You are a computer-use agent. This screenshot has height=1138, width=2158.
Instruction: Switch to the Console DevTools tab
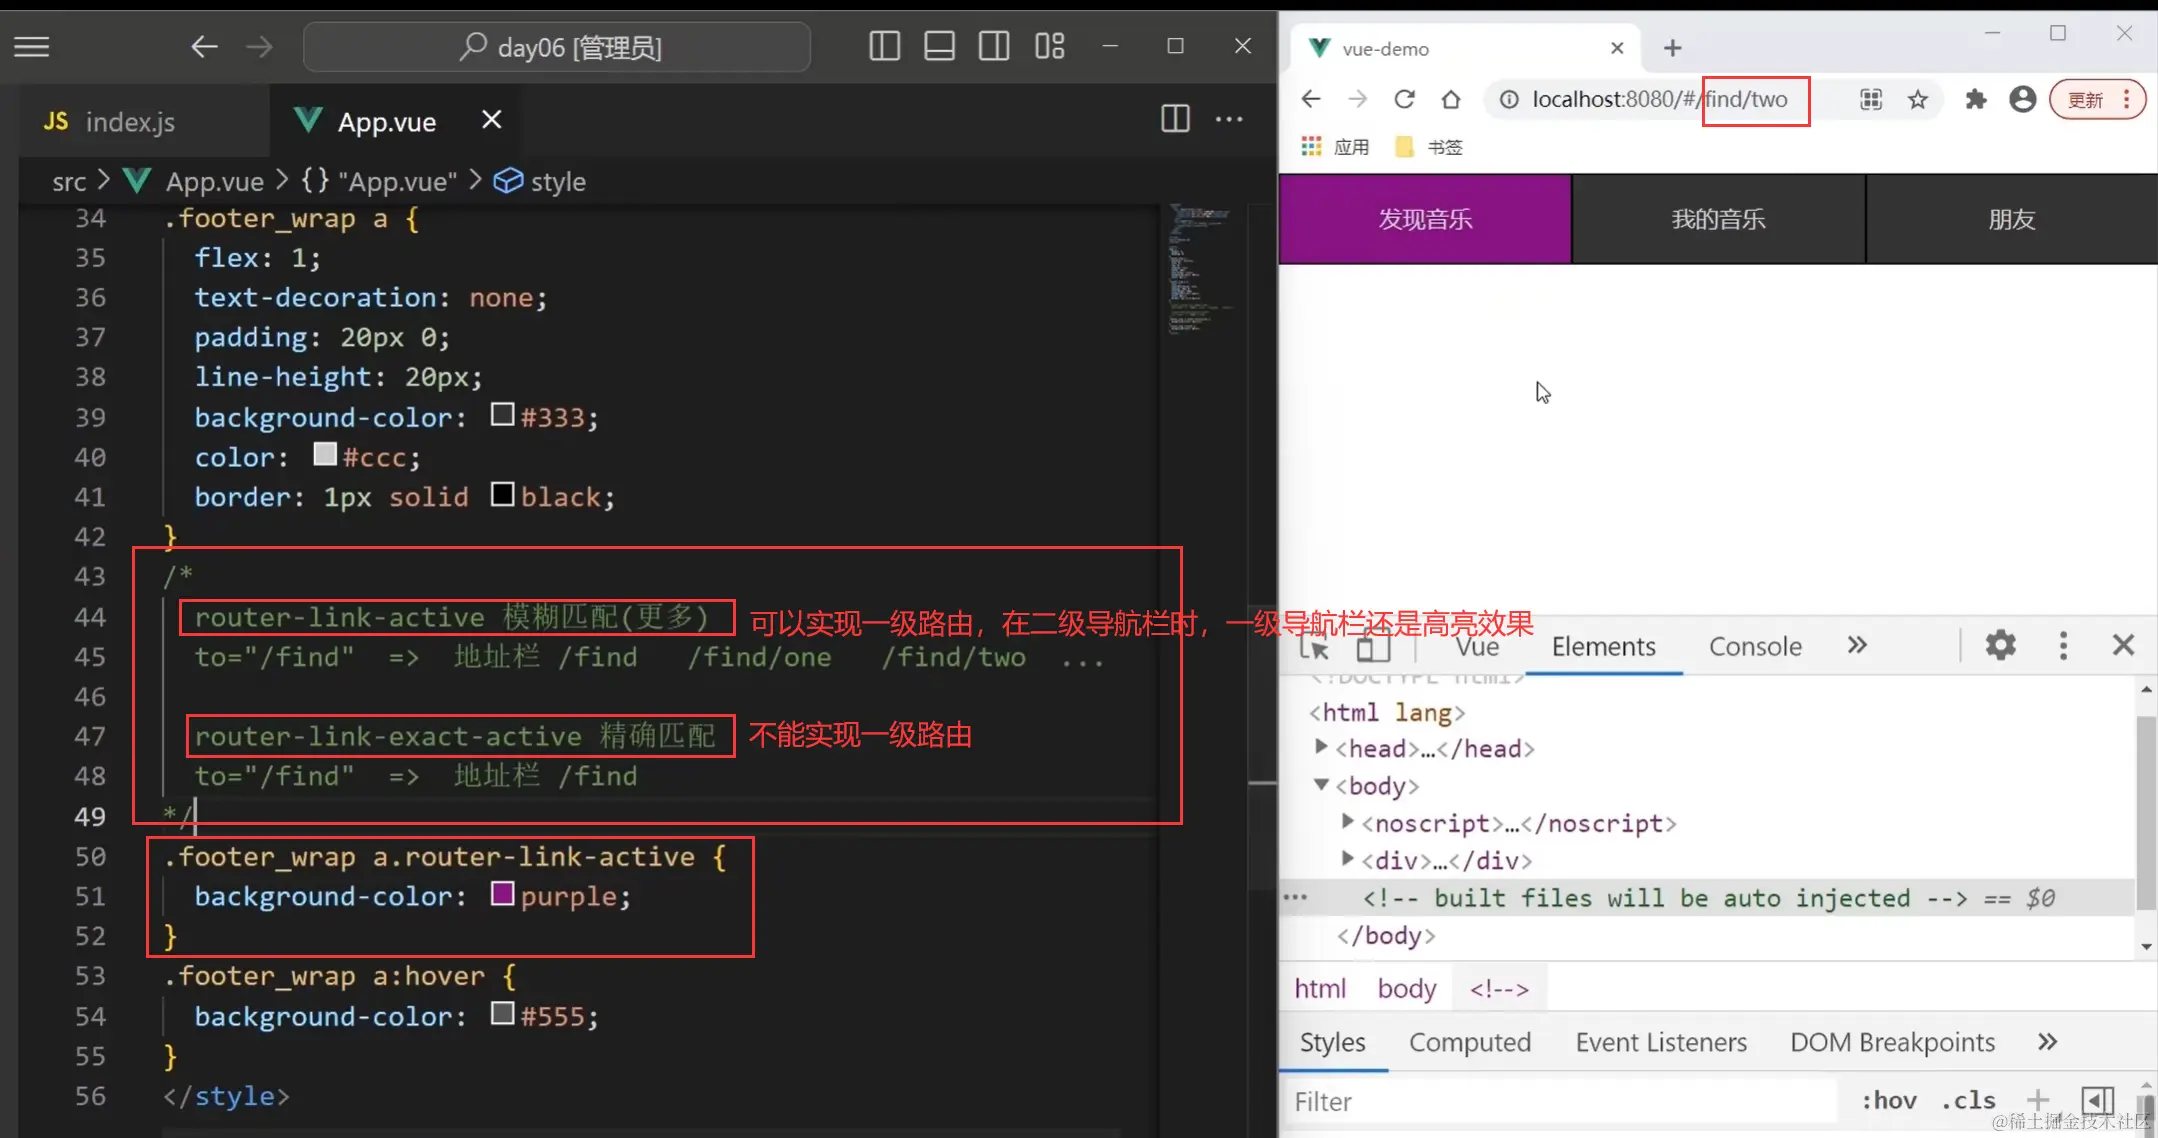click(x=1755, y=646)
